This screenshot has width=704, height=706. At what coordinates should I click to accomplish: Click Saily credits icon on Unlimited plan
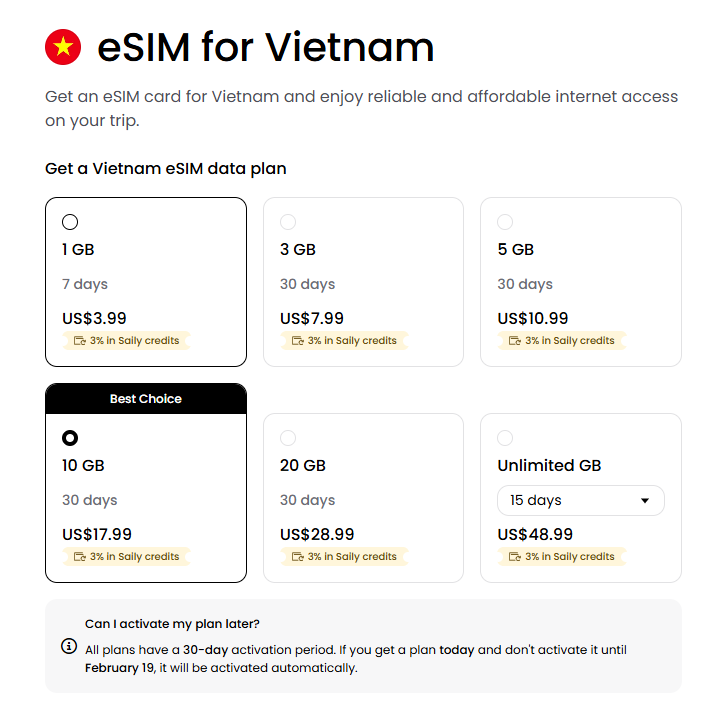pos(515,557)
